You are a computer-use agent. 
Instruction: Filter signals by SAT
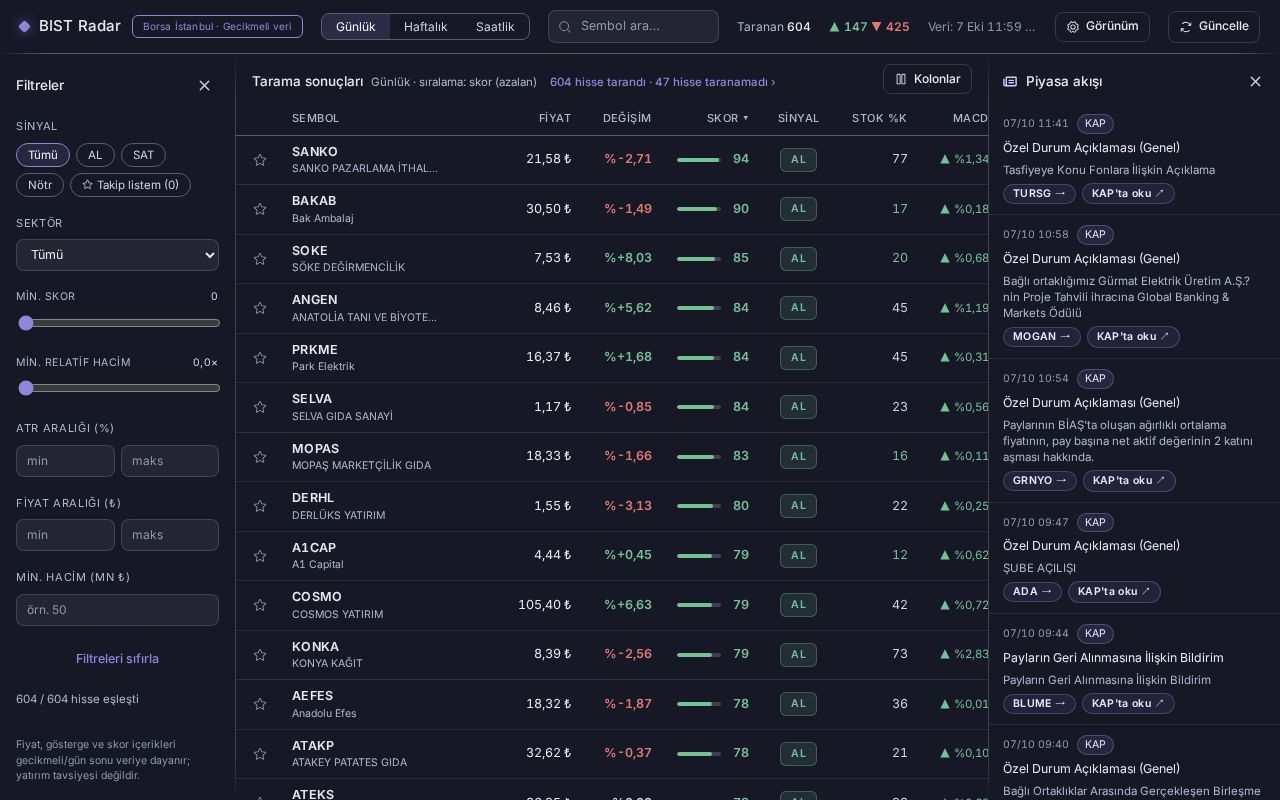point(143,155)
